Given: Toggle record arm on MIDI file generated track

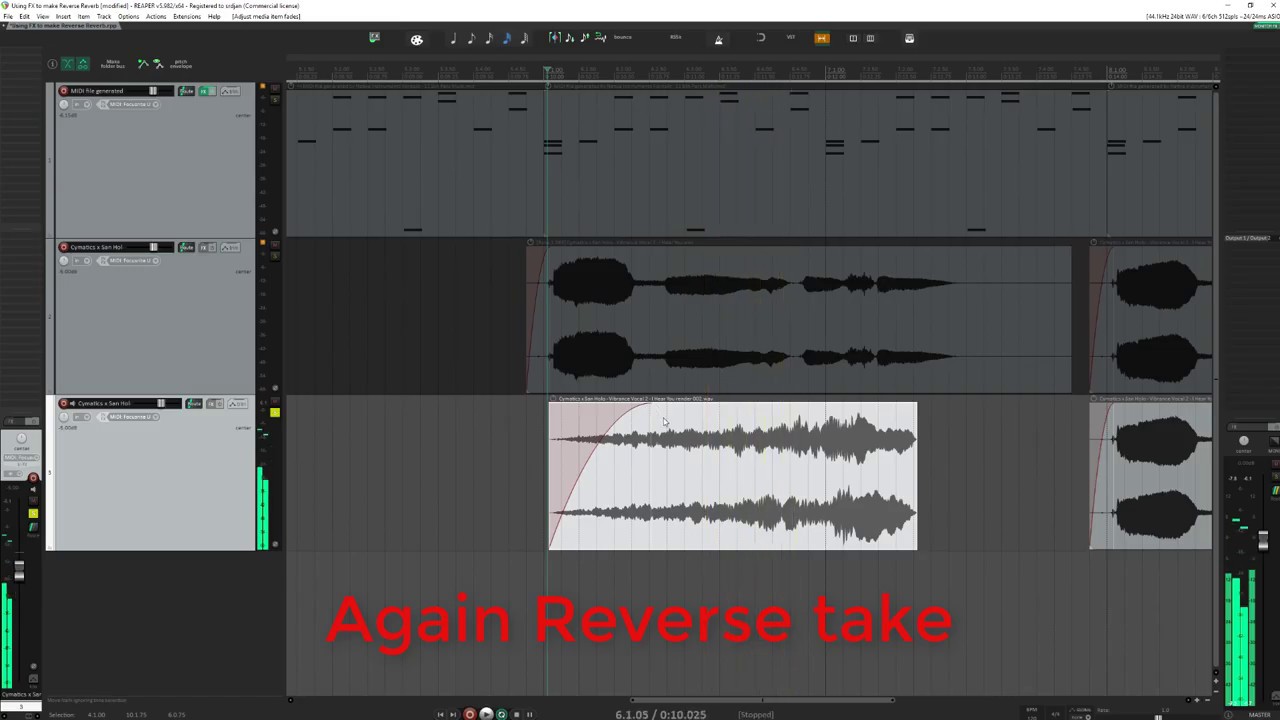Looking at the screenshot, I should click(64, 91).
